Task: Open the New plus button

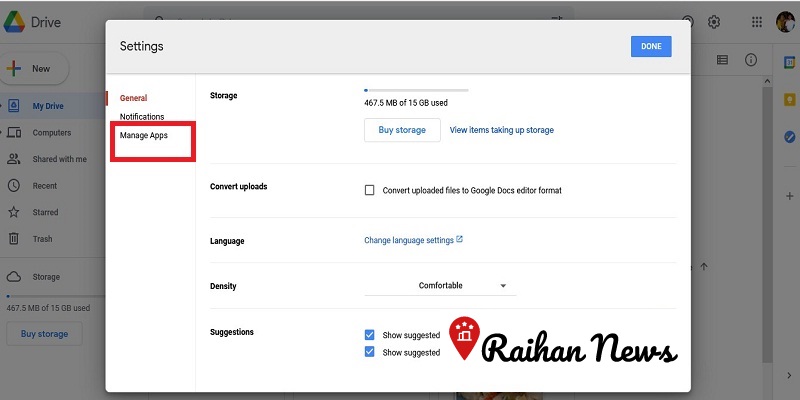Action: pyautogui.click(x=32, y=68)
